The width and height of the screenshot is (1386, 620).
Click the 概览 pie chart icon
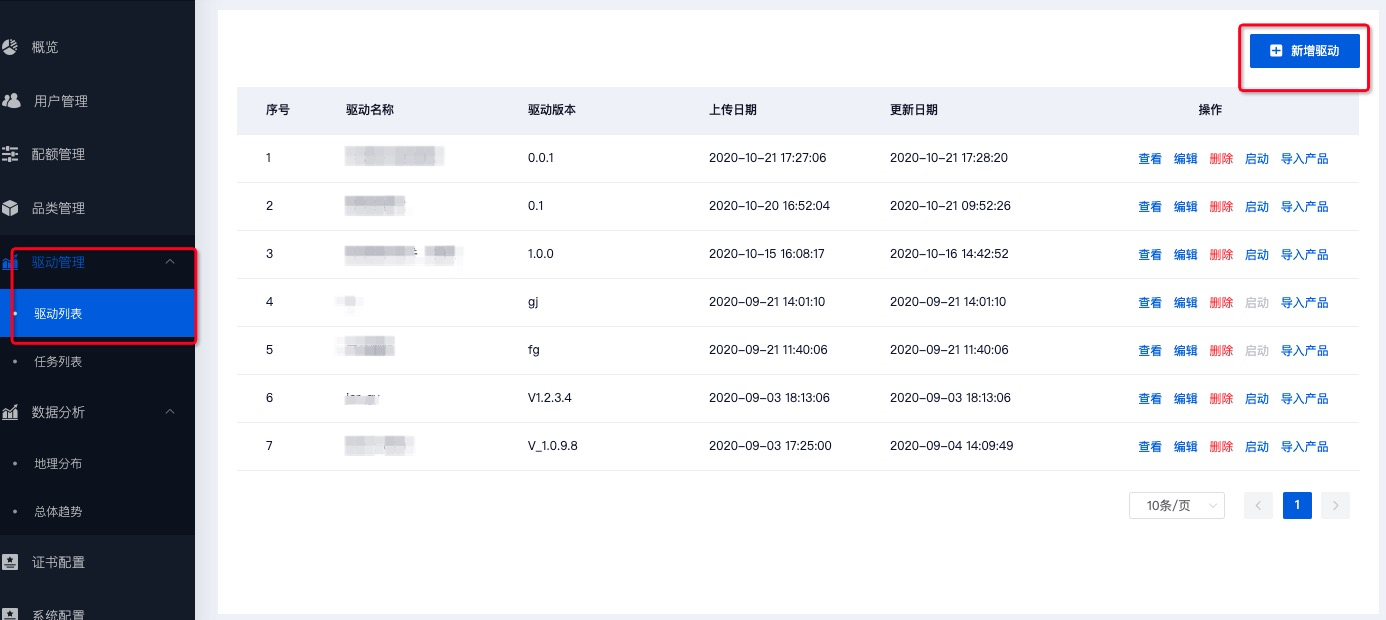(x=10, y=47)
